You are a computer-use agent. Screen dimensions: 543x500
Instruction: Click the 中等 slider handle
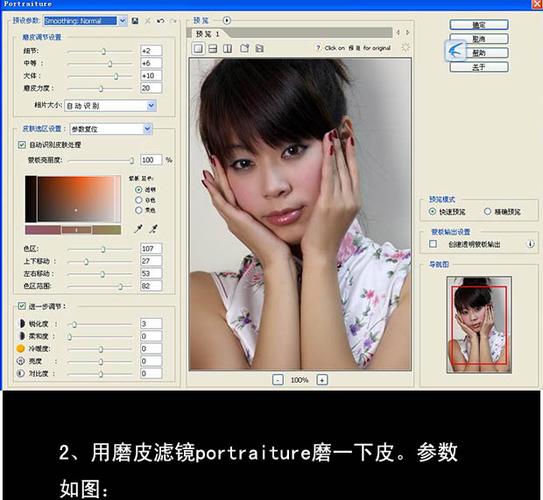pyautogui.click(x=110, y=64)
